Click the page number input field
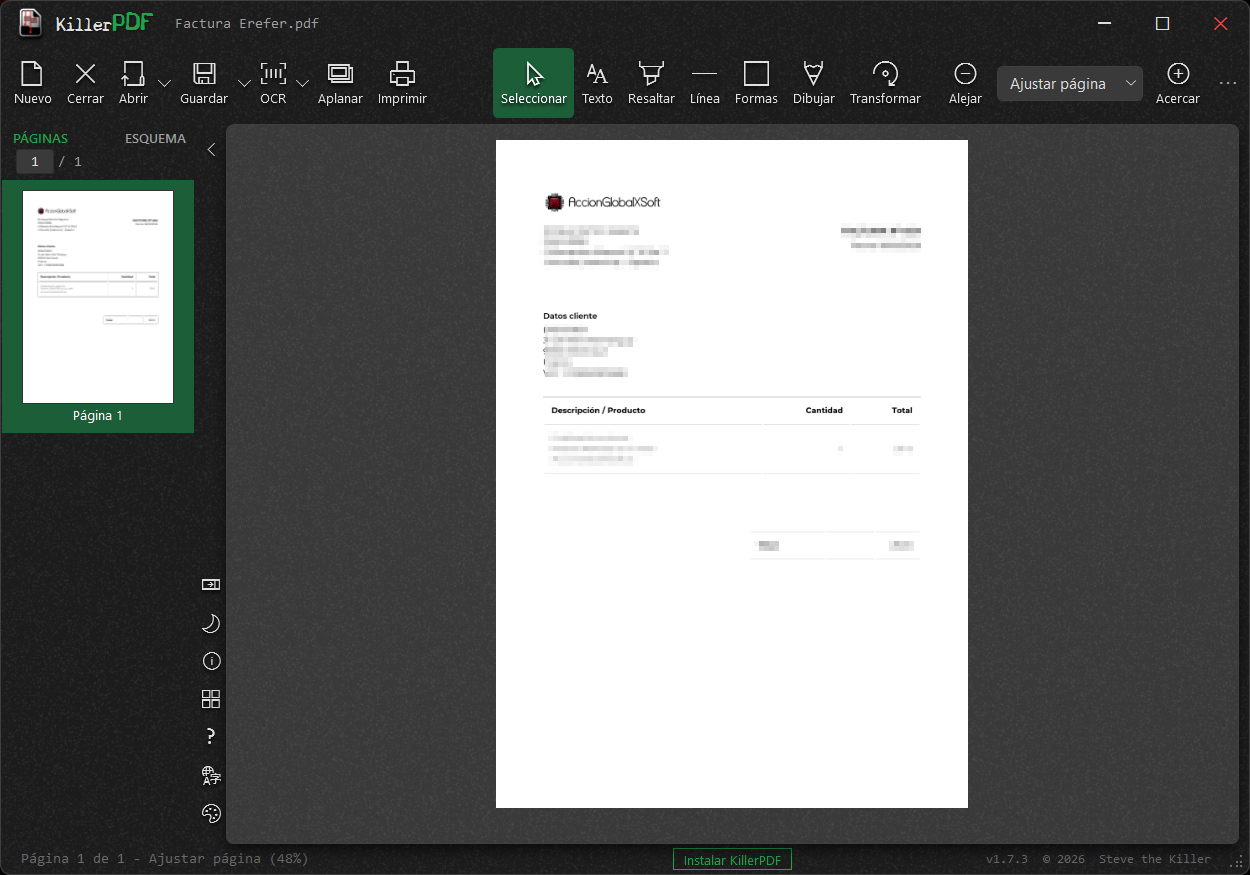The height and width of the screenshot is (875, 1250). point(35,161)
